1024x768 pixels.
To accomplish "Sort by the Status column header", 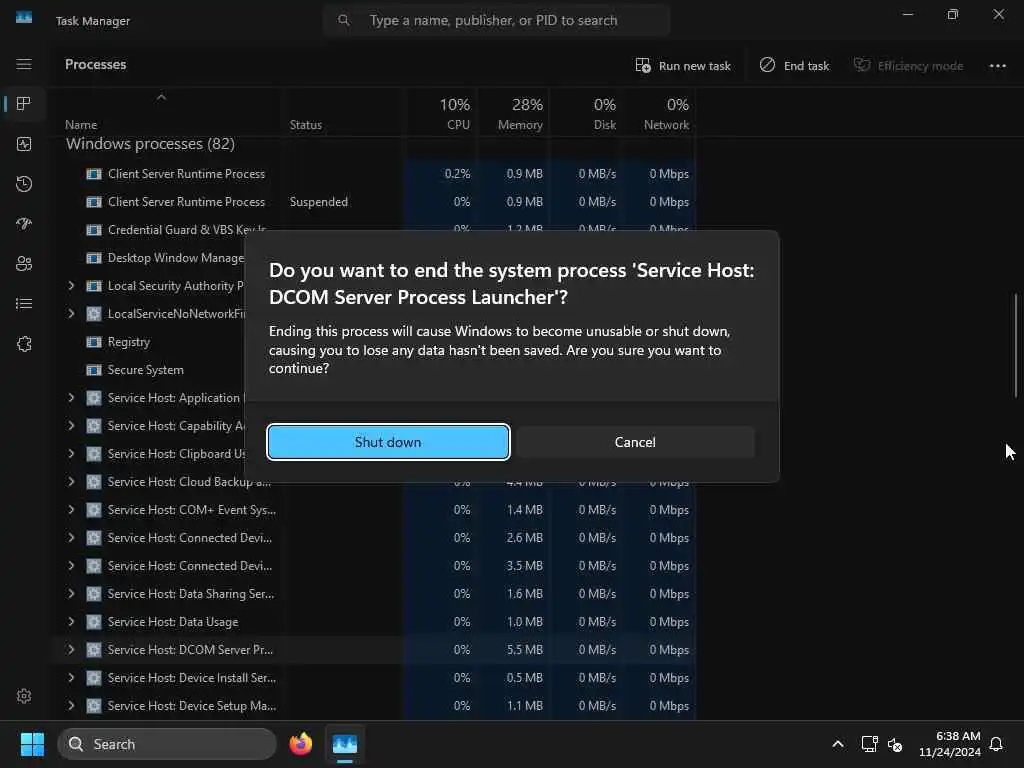I will point(306,124).
